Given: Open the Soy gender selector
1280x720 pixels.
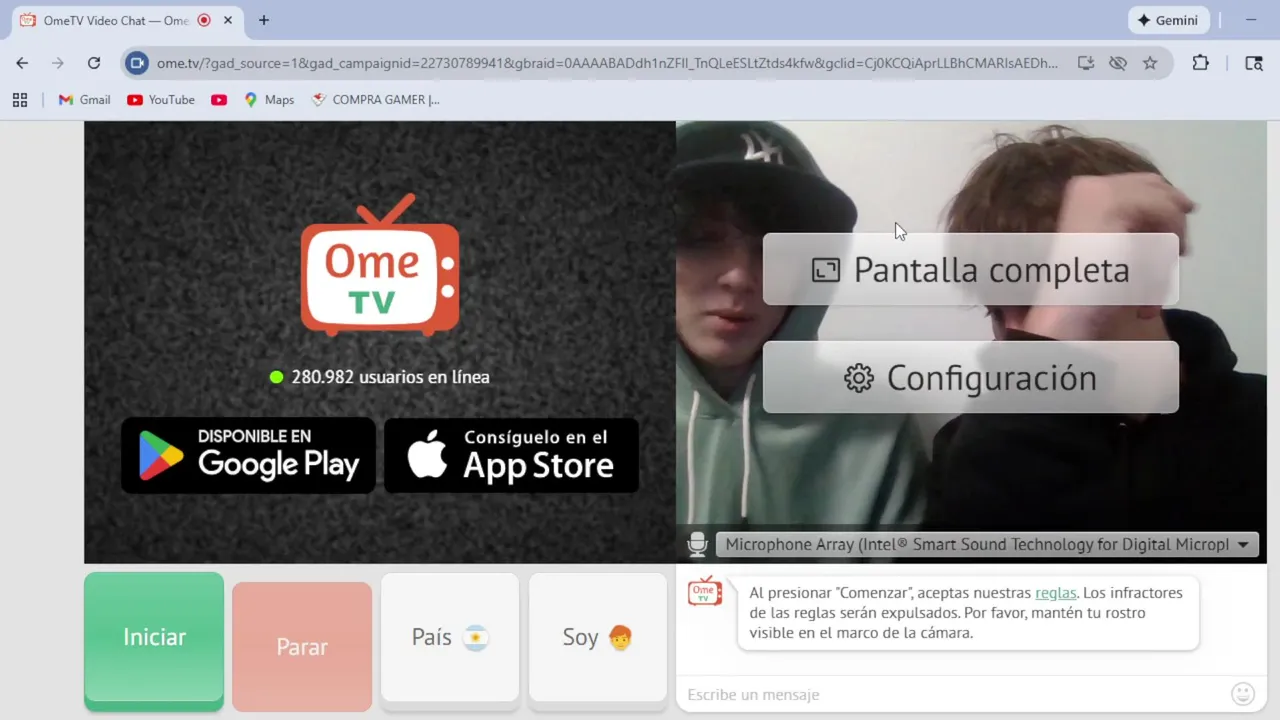Looking at the screenshot, I should [x=598, y=638].
